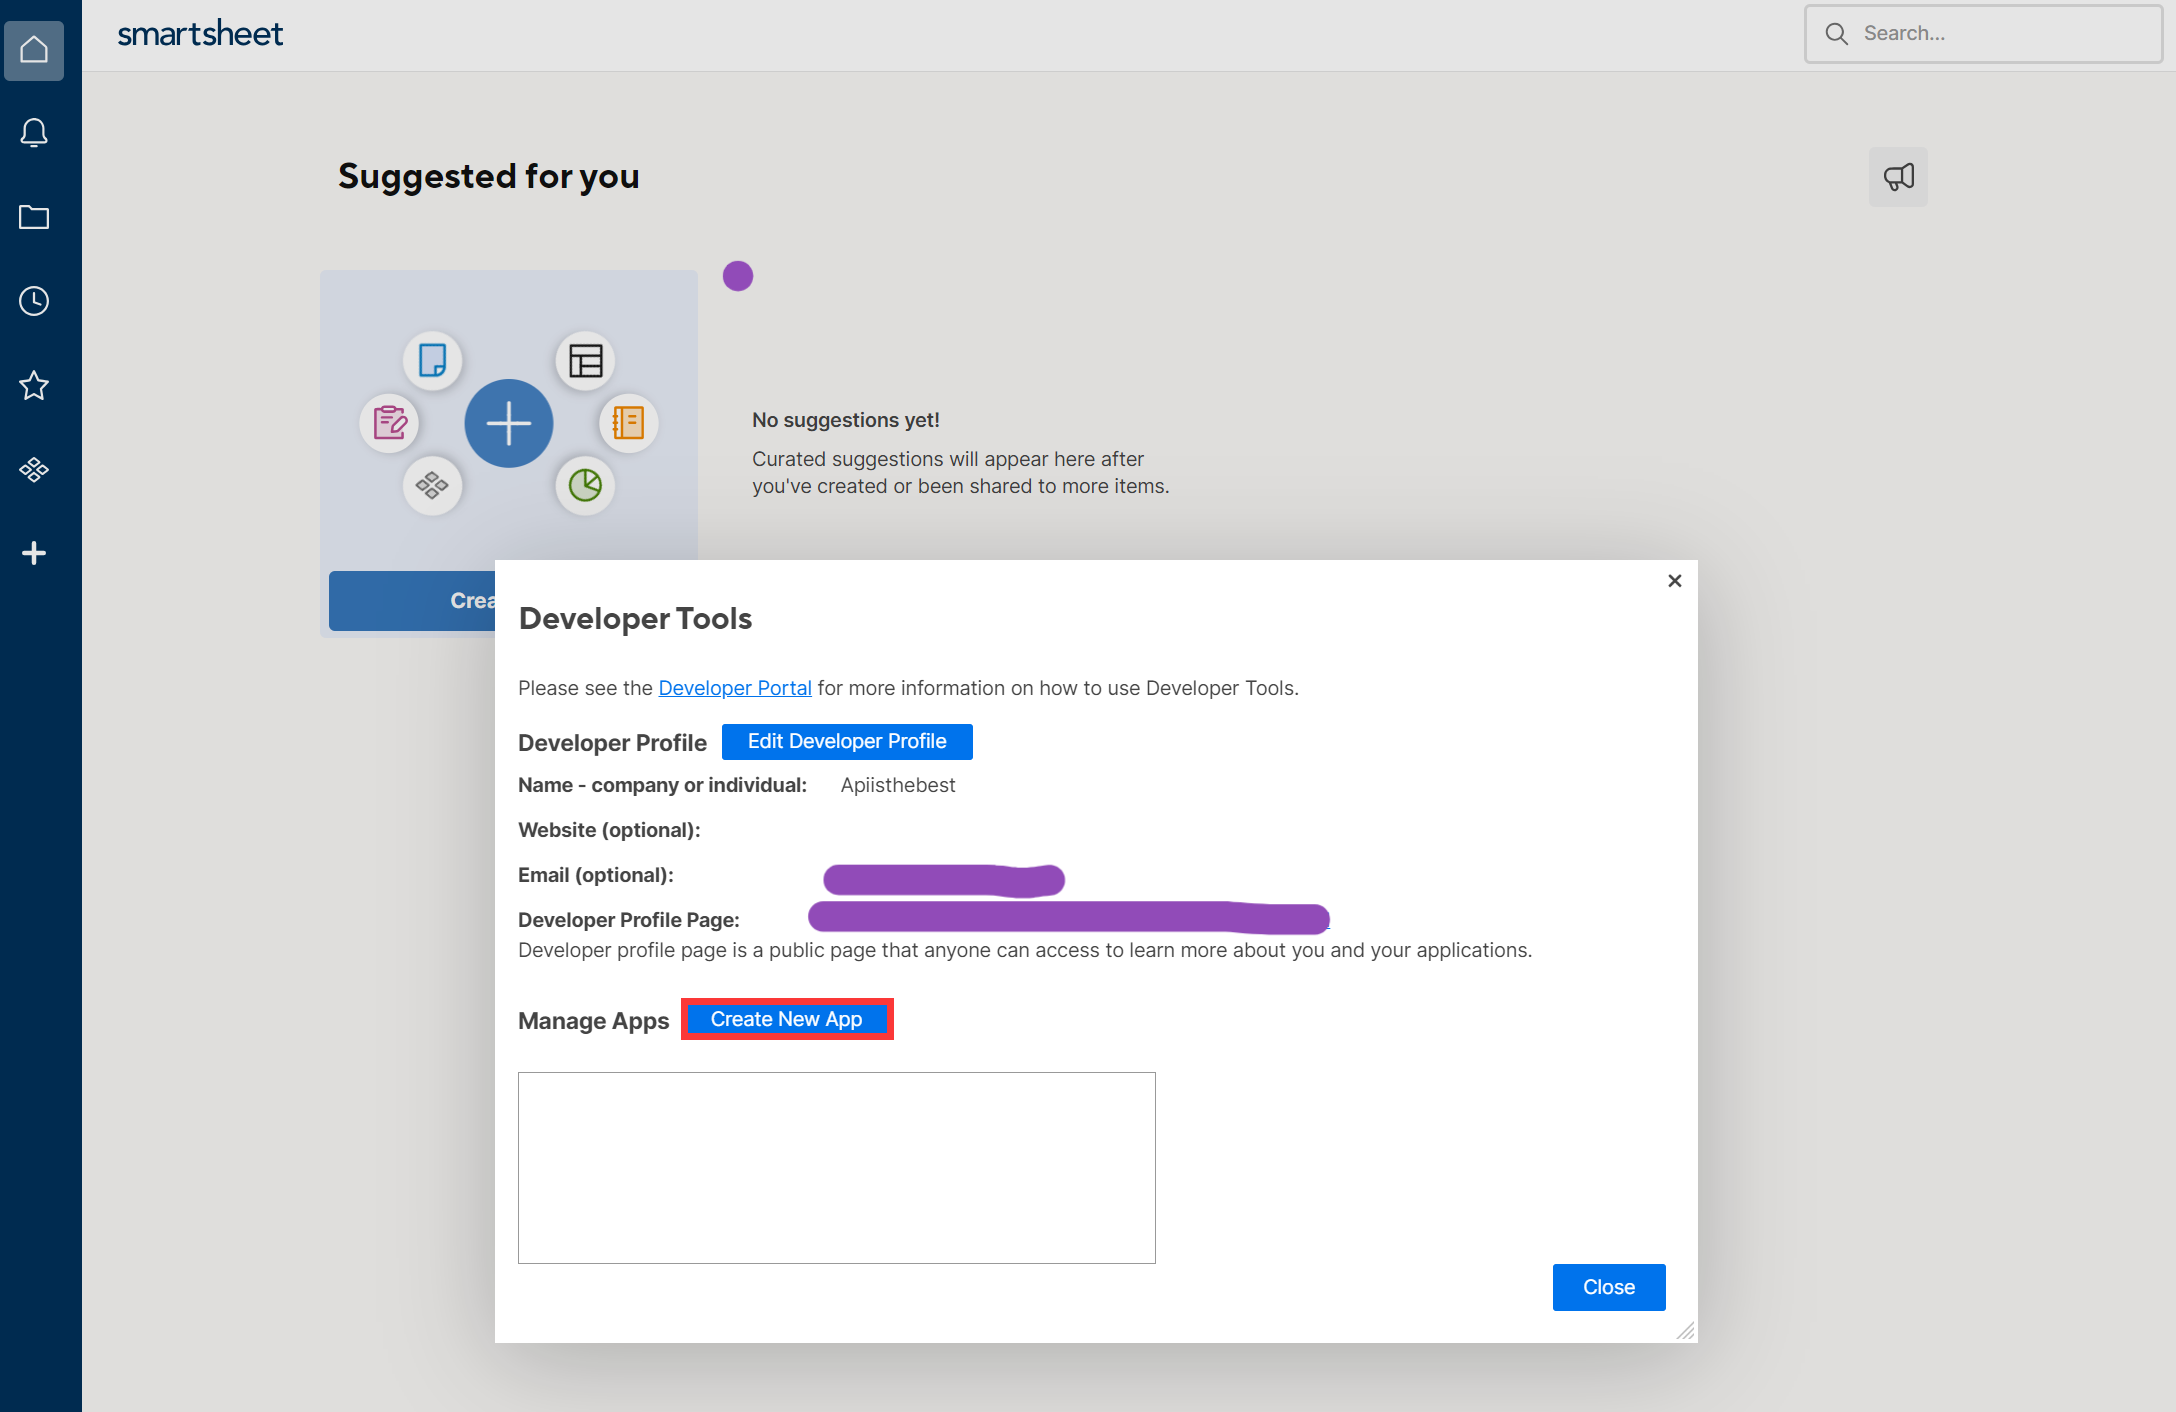Click inside the Search field
The height and width of the screenshot is (1412, 2176).
pos(1984,34)
